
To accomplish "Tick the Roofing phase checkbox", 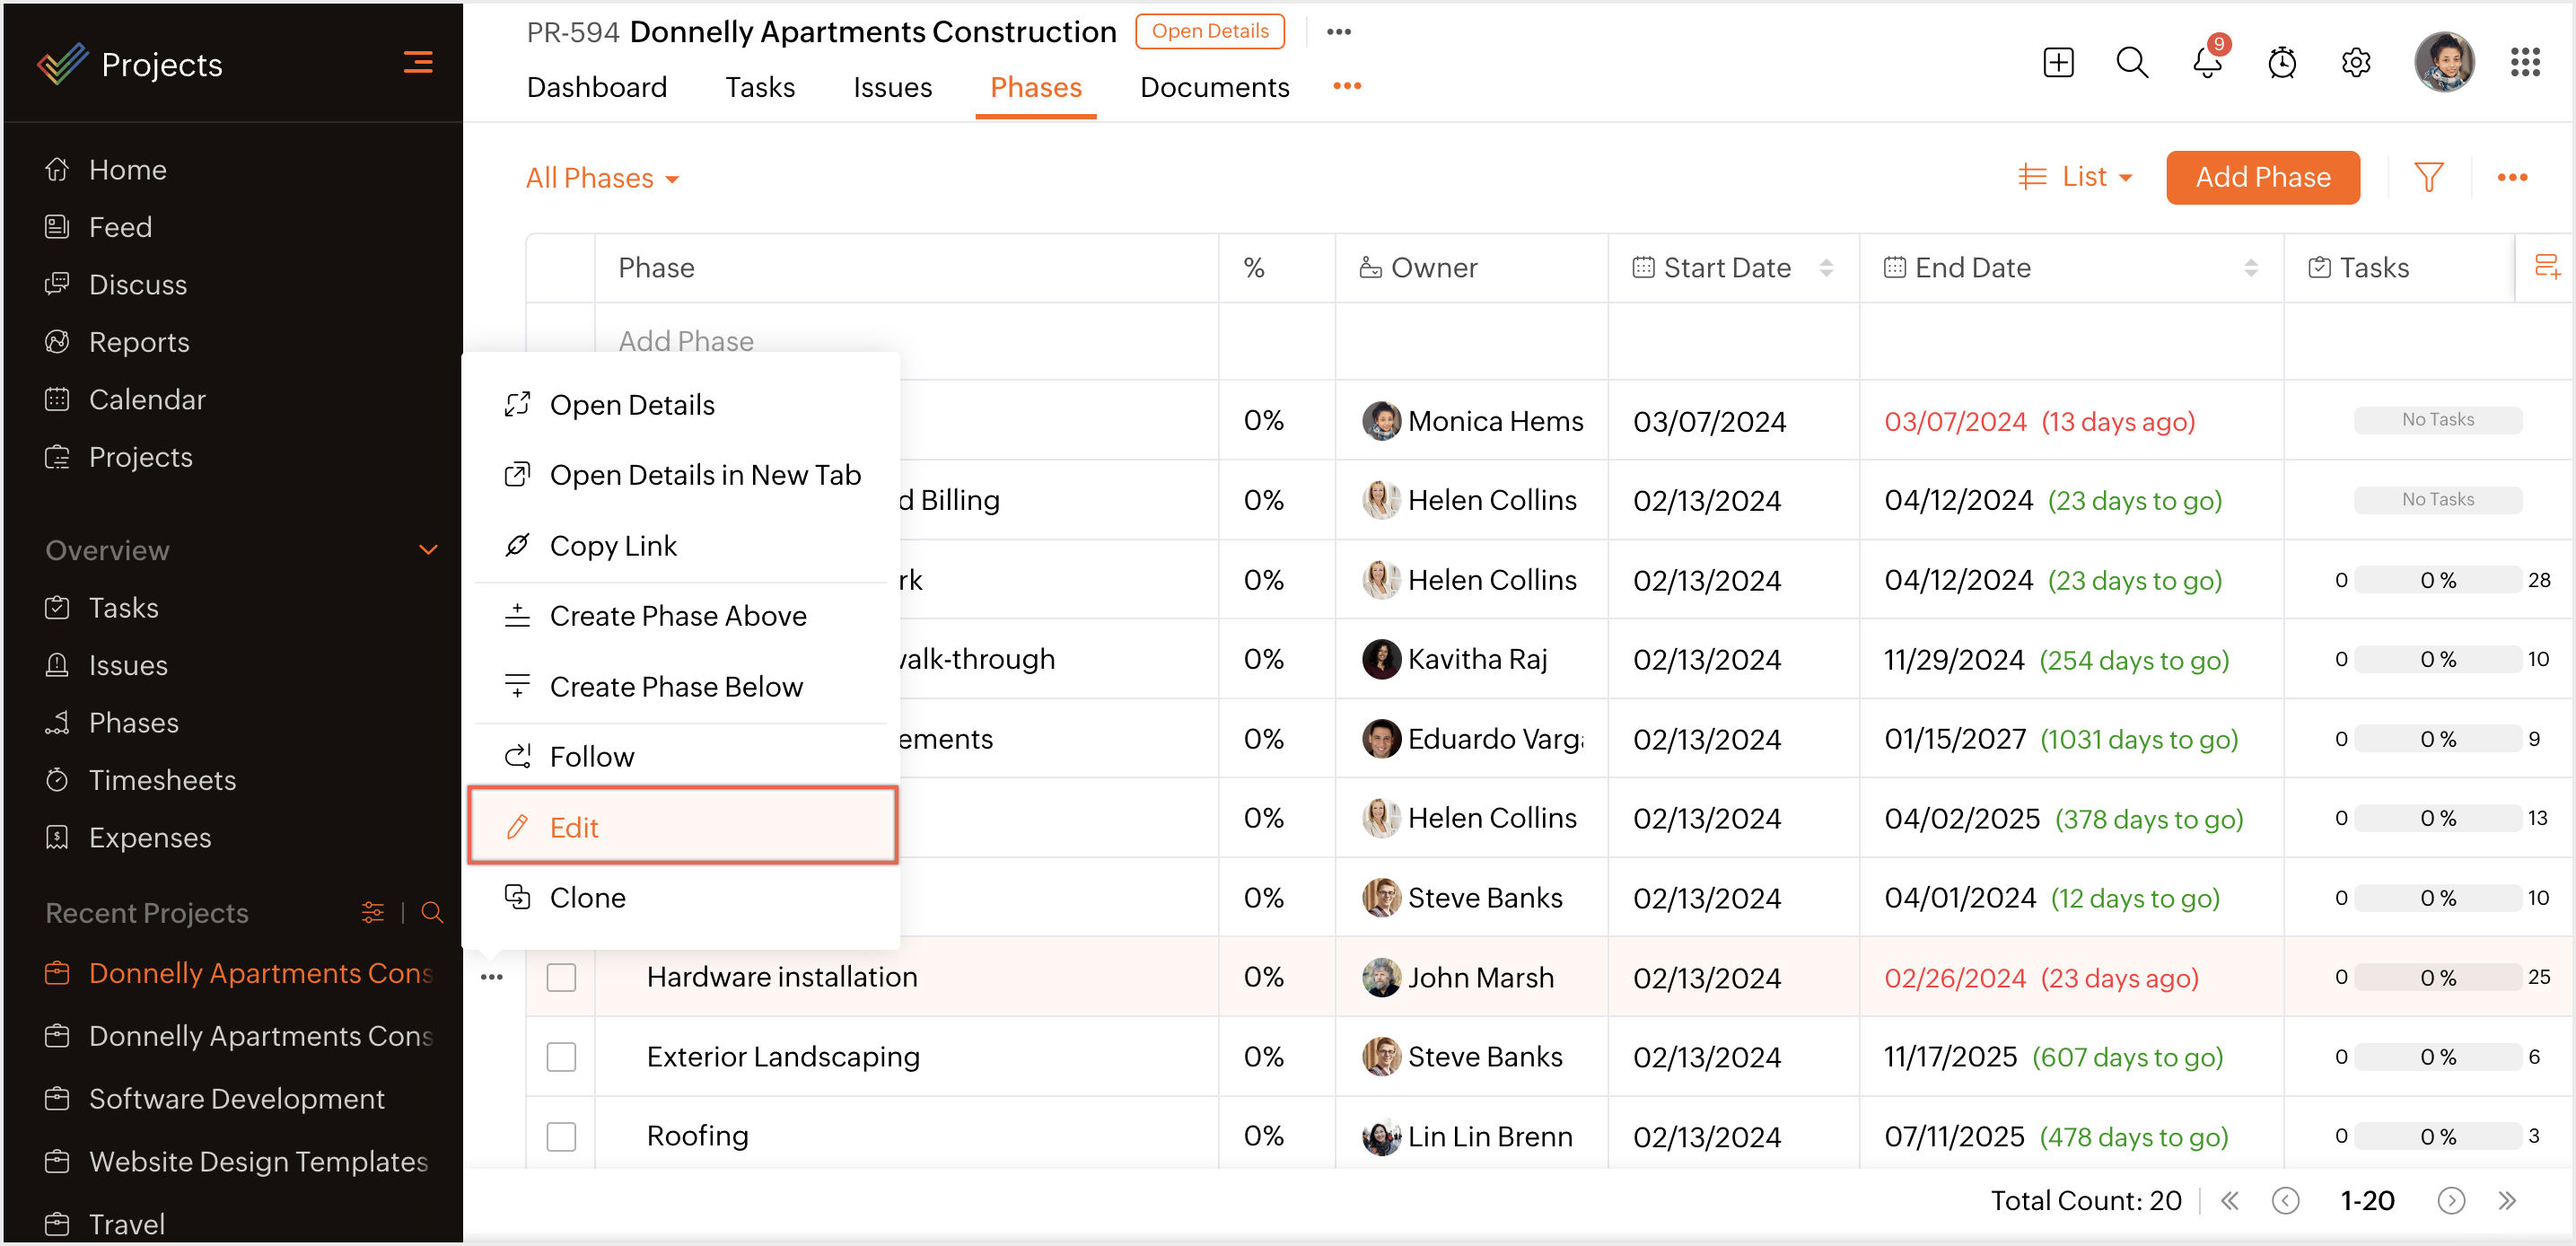I will (x=561, y=1136).
